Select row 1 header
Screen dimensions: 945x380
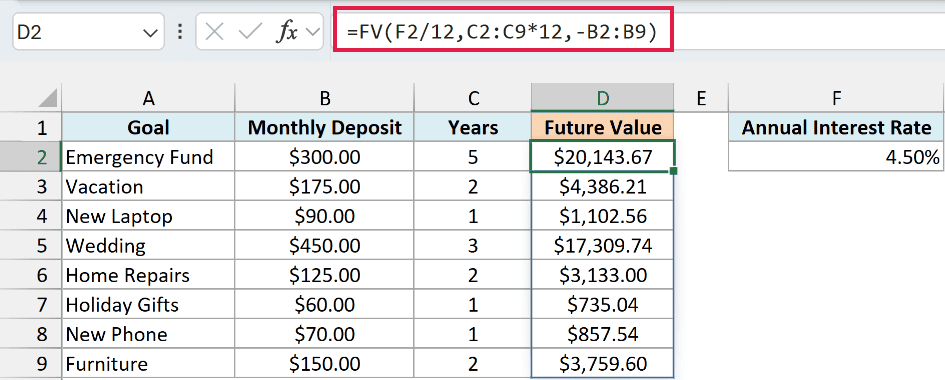tap(30, 128)
